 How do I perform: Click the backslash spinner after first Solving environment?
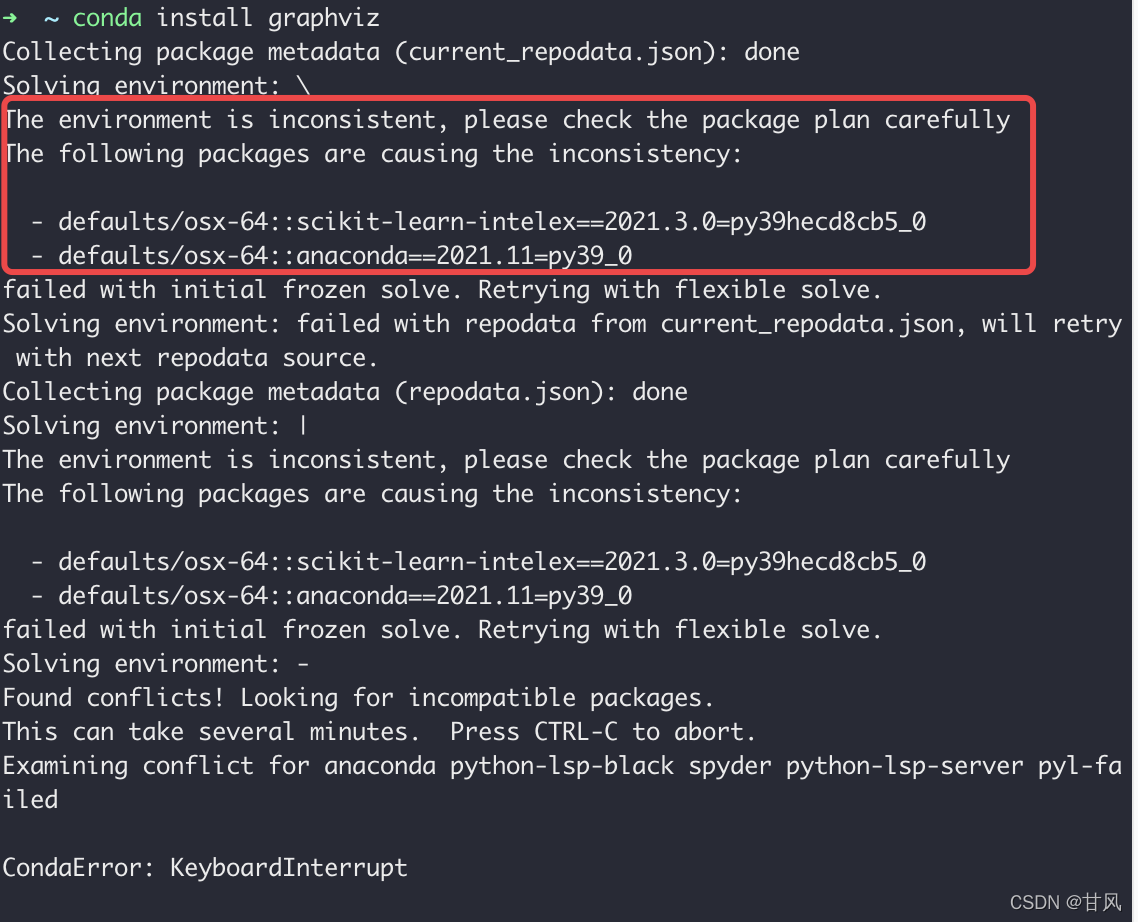click(304, 86)
